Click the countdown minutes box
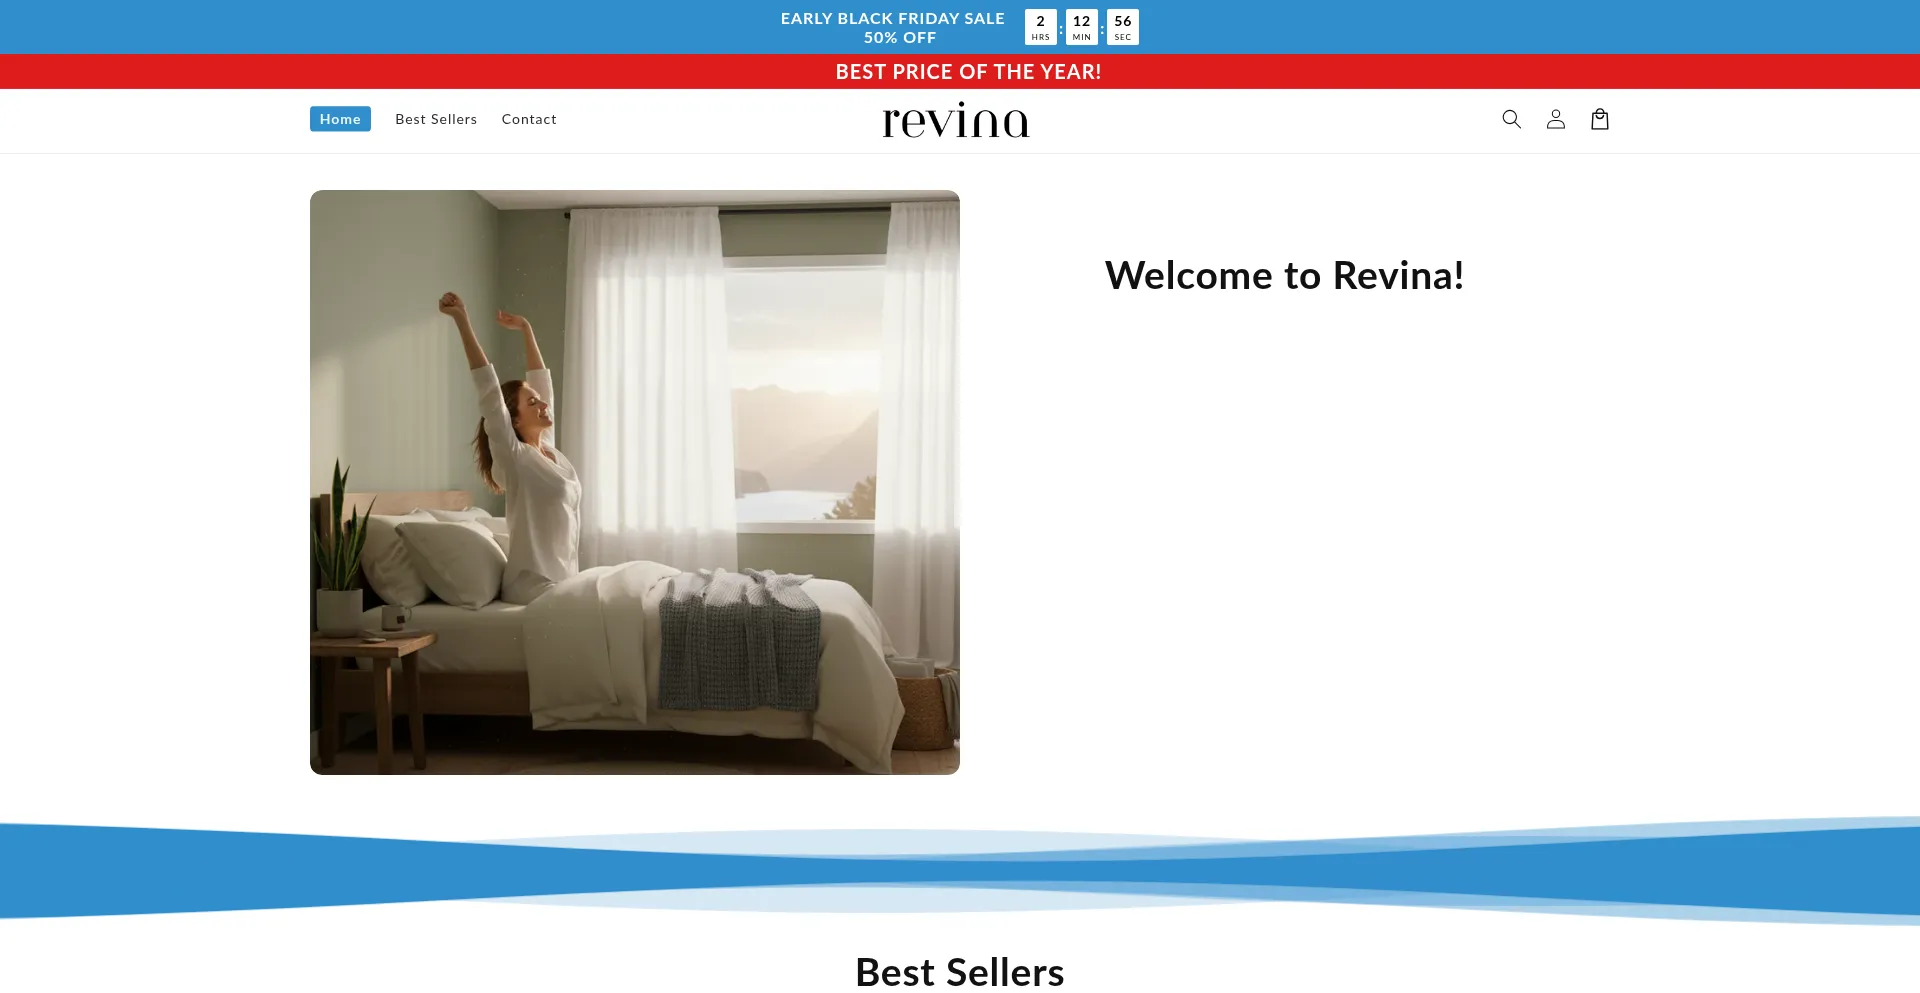This screenshot has width=1920, height=993. click(1081, 27)
